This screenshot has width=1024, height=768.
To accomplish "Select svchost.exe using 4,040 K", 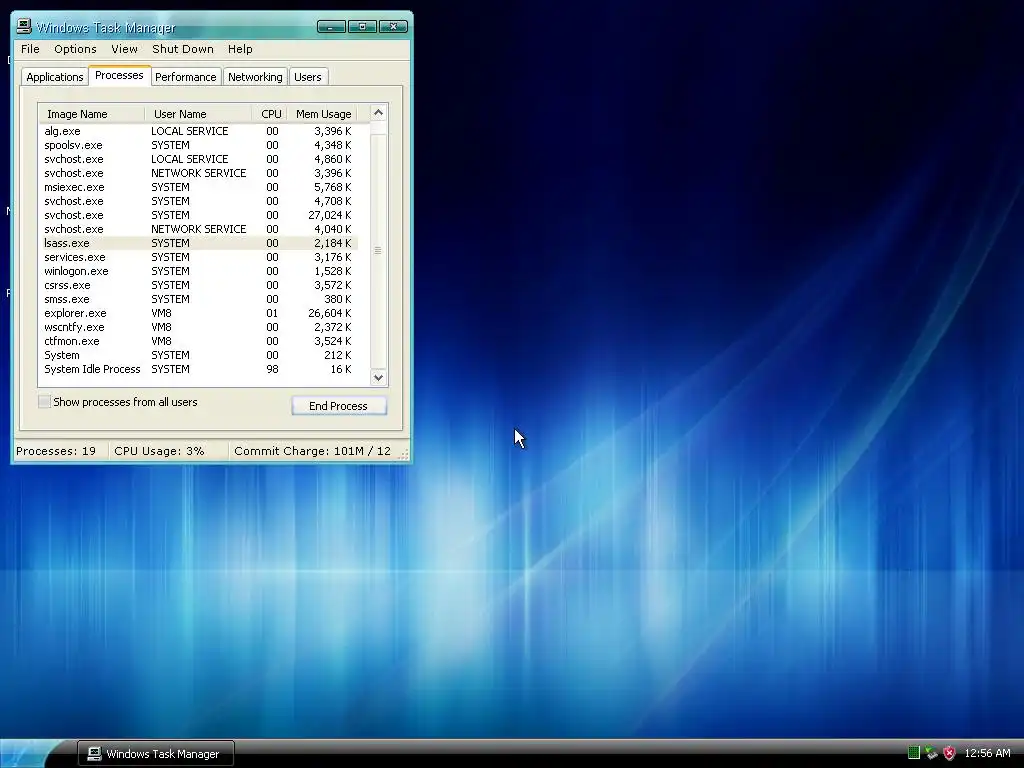I will (199, 229).
